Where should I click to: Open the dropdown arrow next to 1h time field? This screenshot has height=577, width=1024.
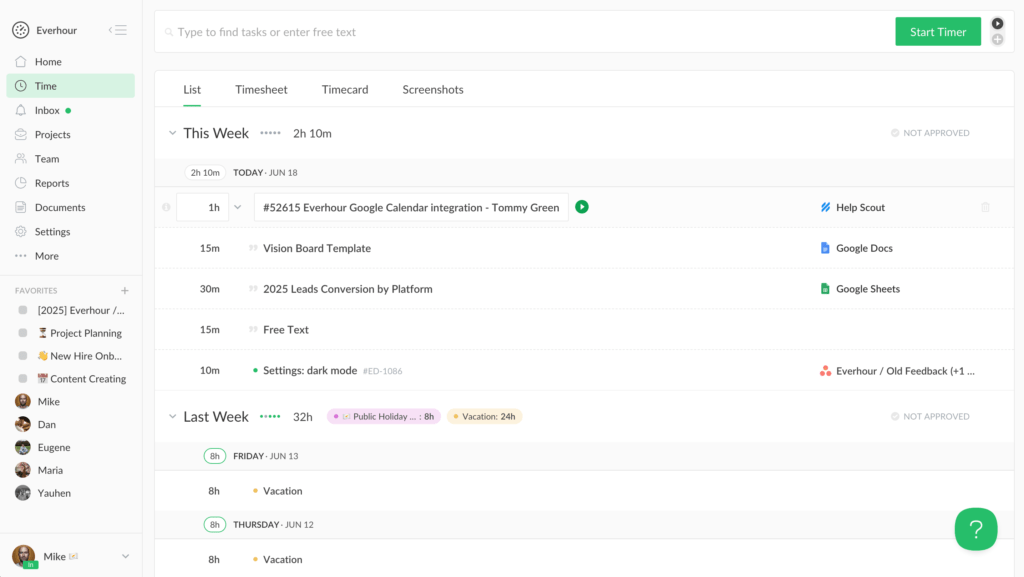coord(238,207)
